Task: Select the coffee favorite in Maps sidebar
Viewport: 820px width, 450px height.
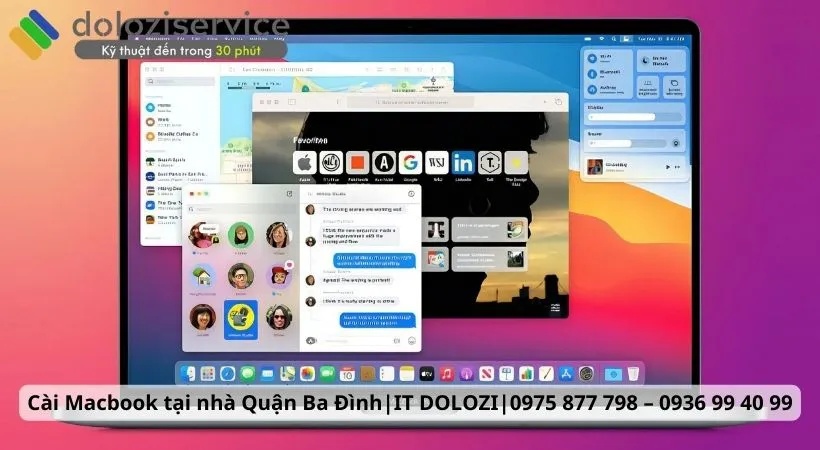Action: (179, 136)
